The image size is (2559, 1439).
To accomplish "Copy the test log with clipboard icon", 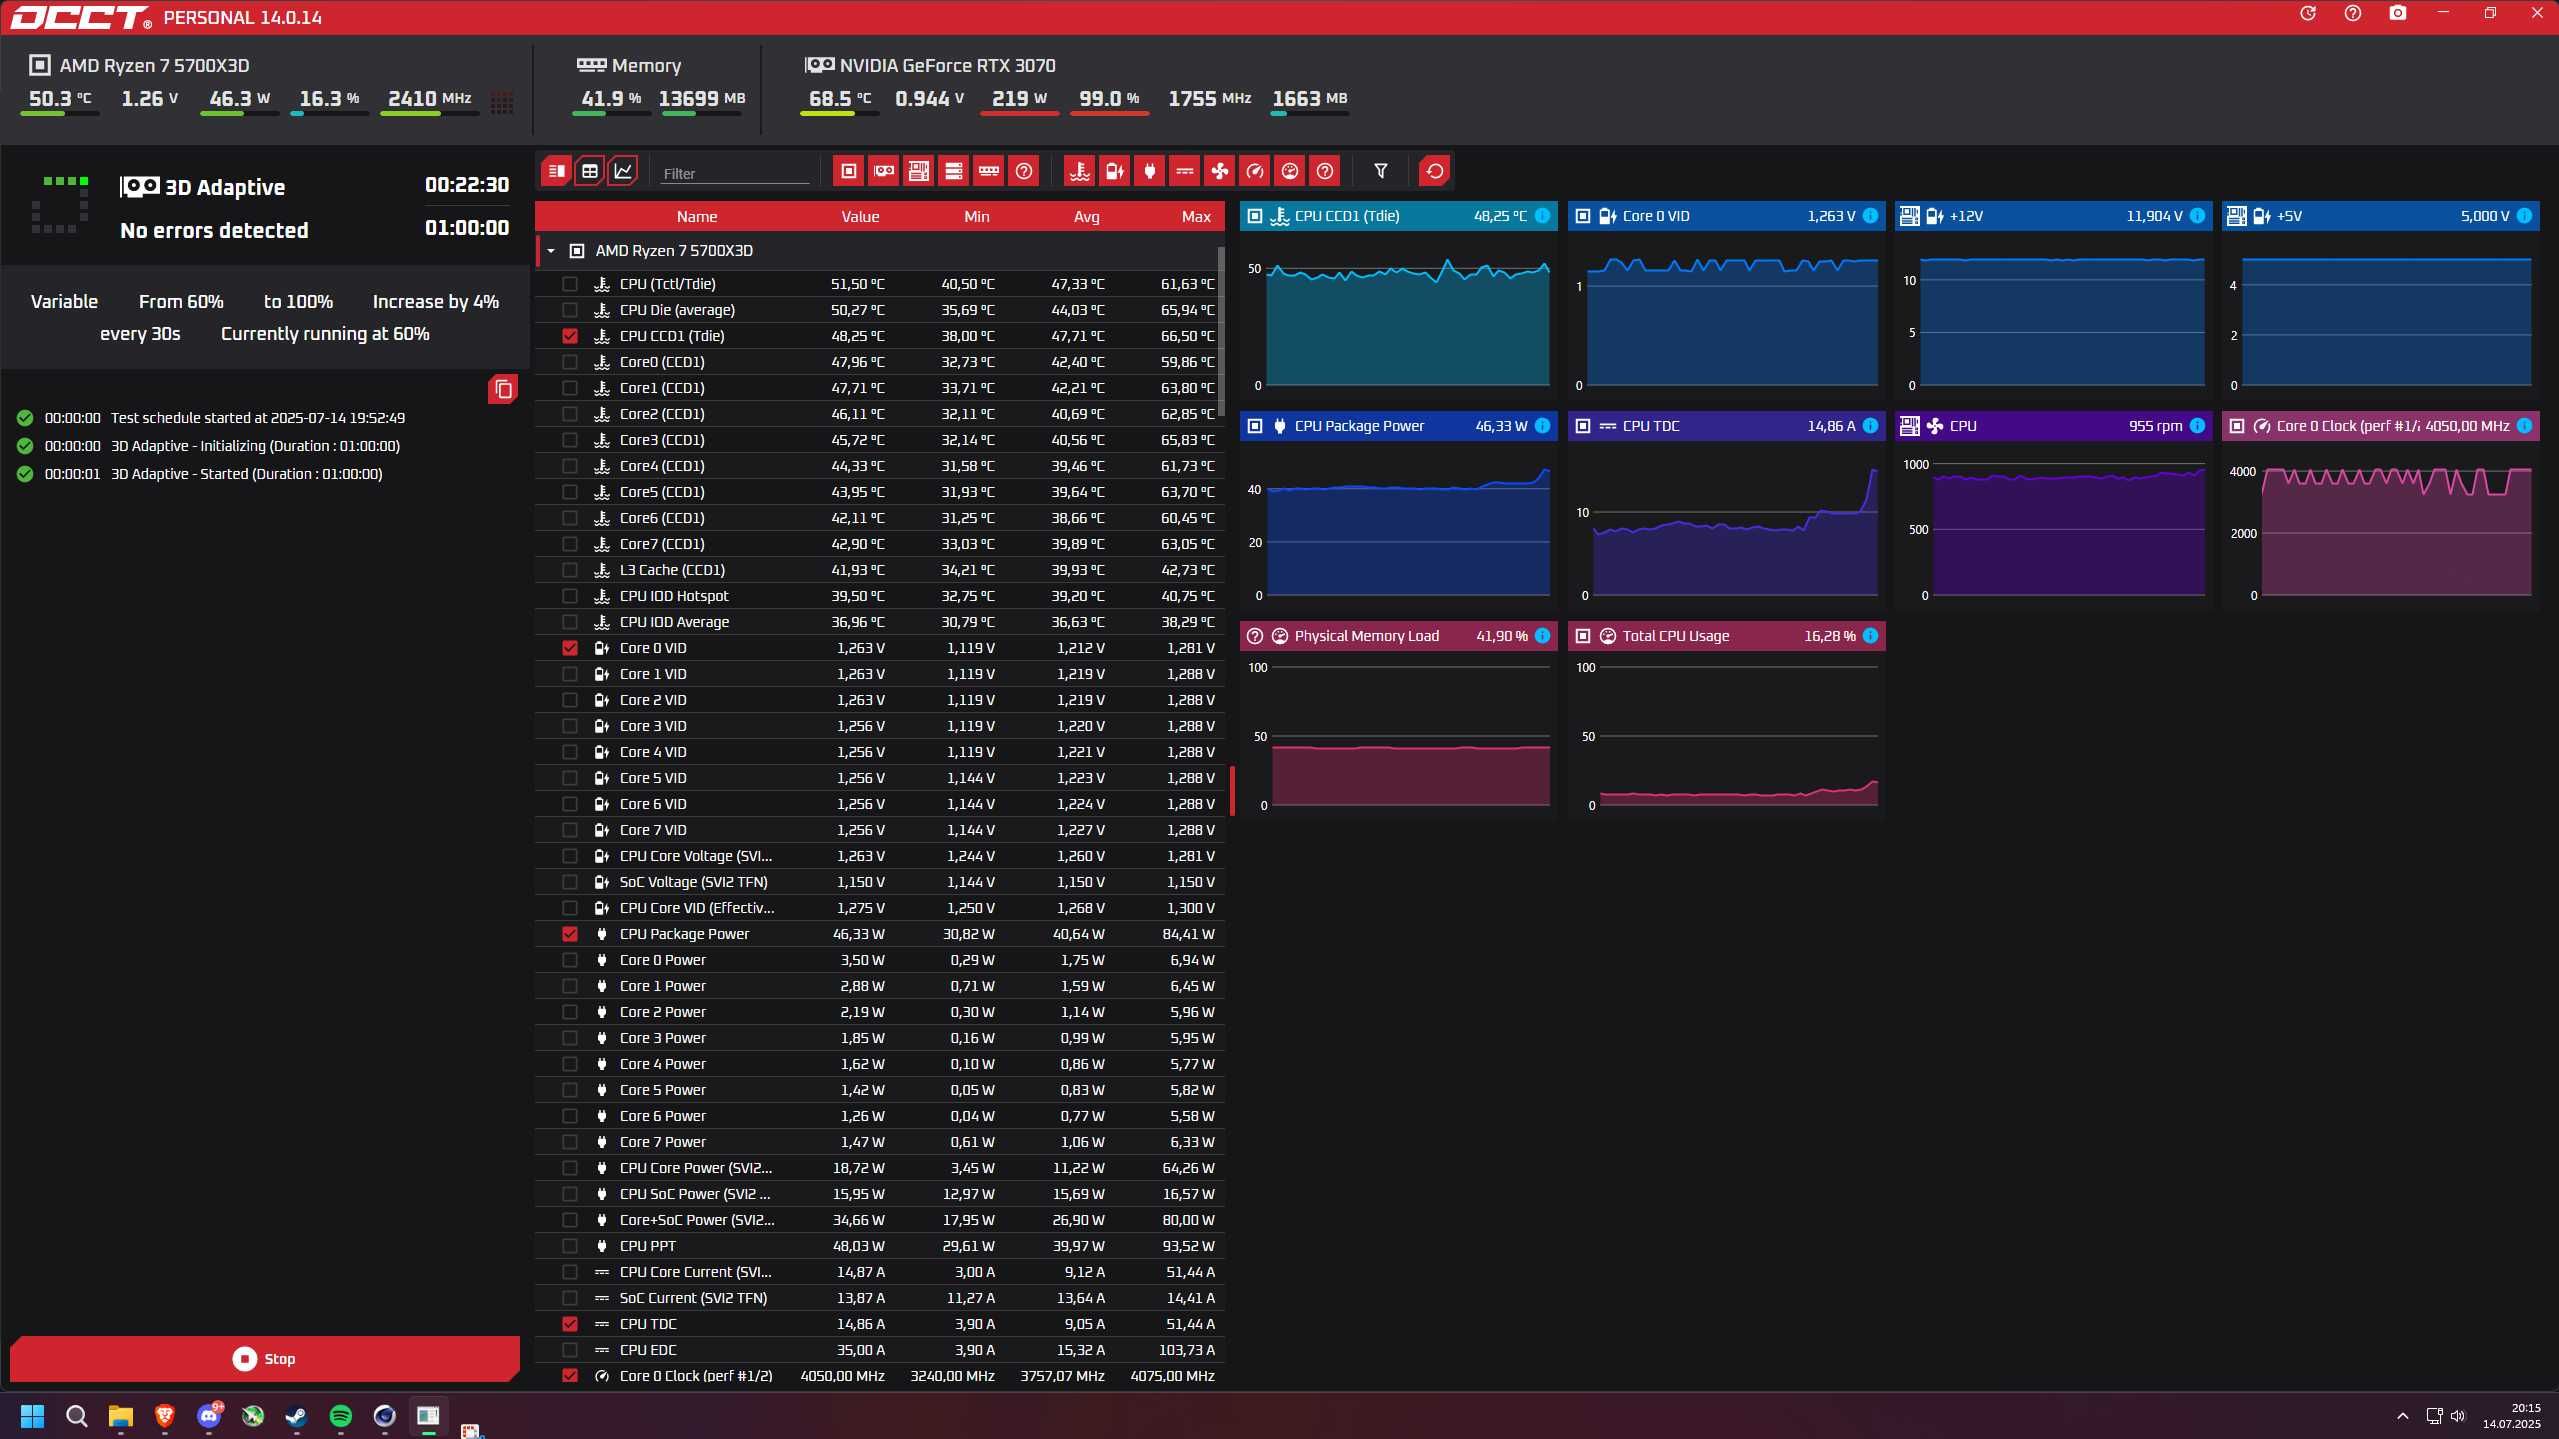I will (x=503, y=389).
